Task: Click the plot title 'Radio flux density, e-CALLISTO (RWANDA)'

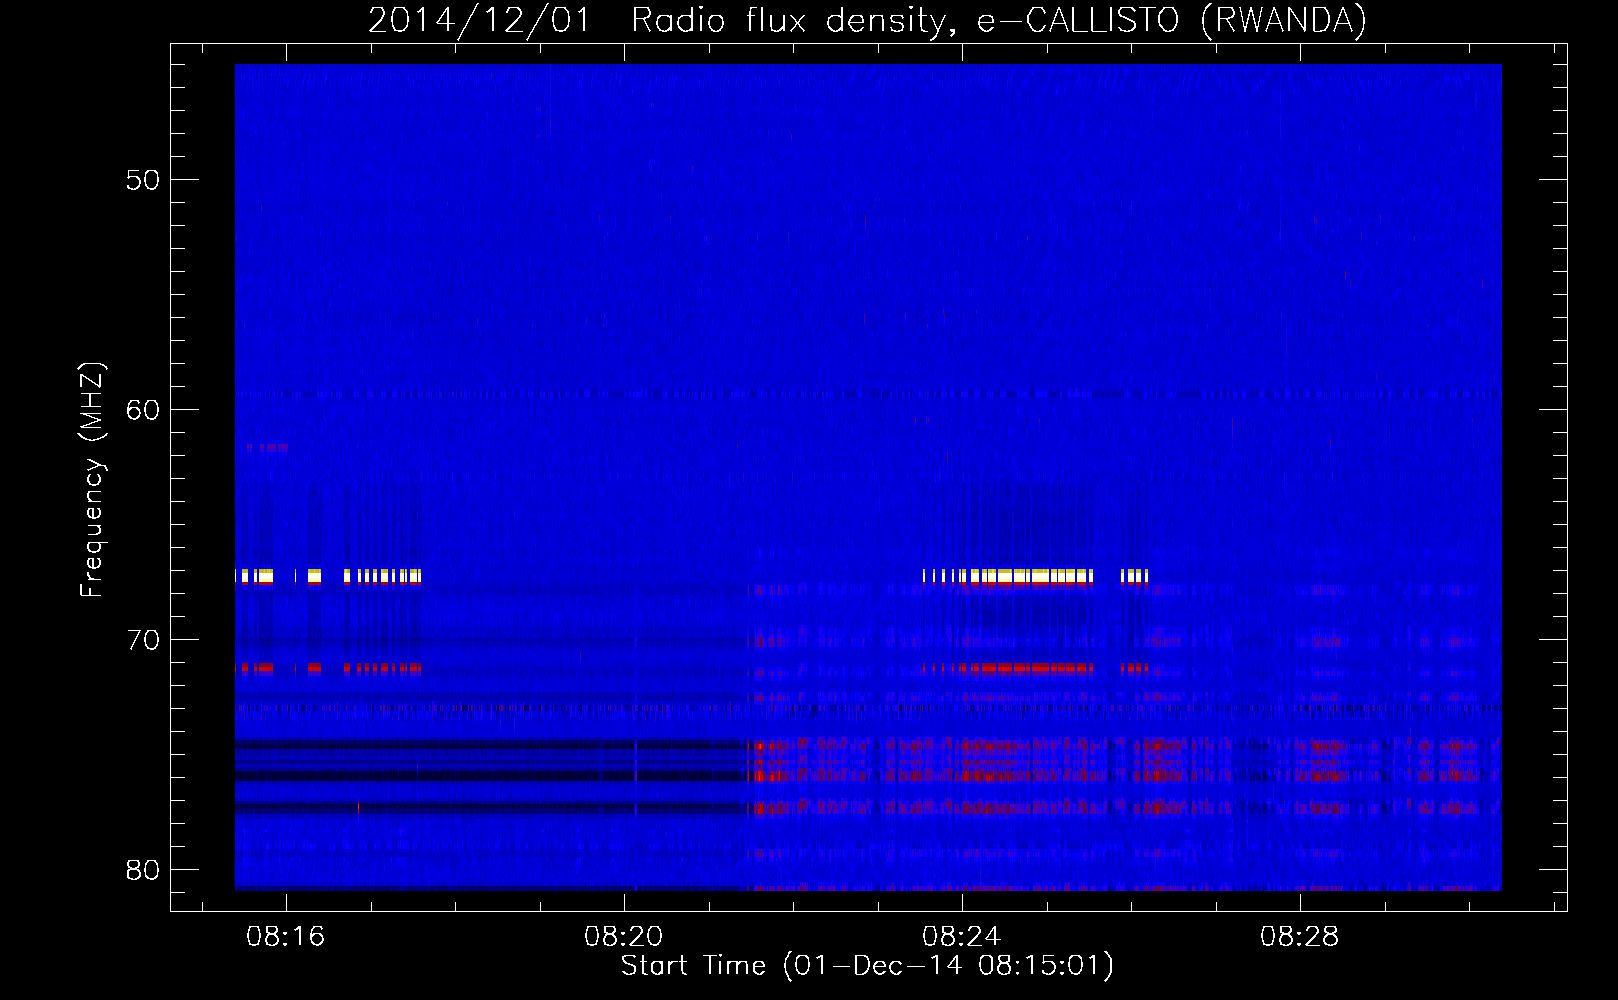Action: (999, 20)
